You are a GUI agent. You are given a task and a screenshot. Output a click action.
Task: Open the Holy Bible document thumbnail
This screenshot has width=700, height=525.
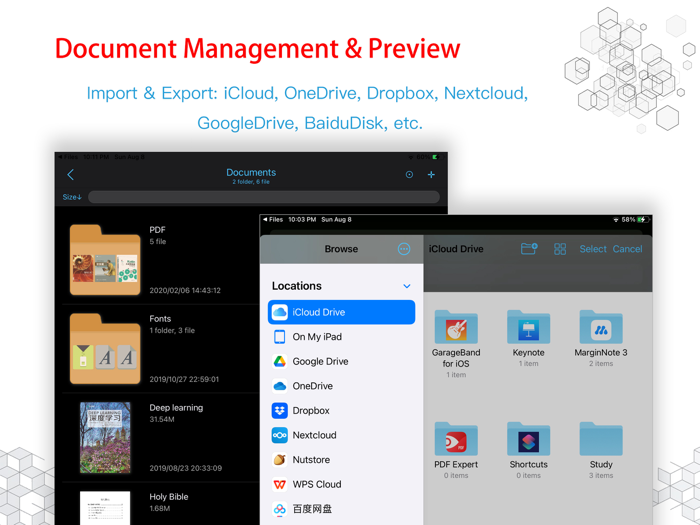[x=105, y=508]
